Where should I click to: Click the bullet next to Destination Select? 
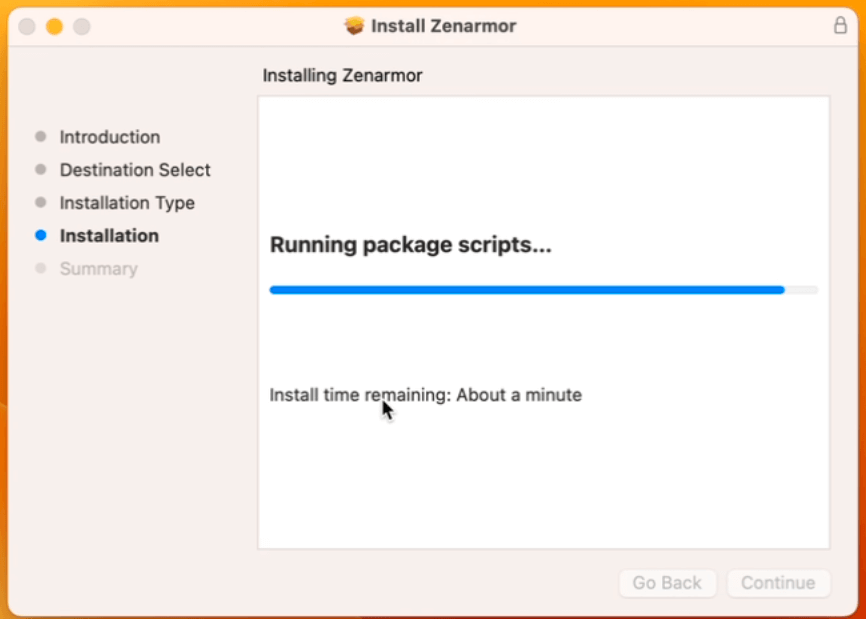(40, 170)
